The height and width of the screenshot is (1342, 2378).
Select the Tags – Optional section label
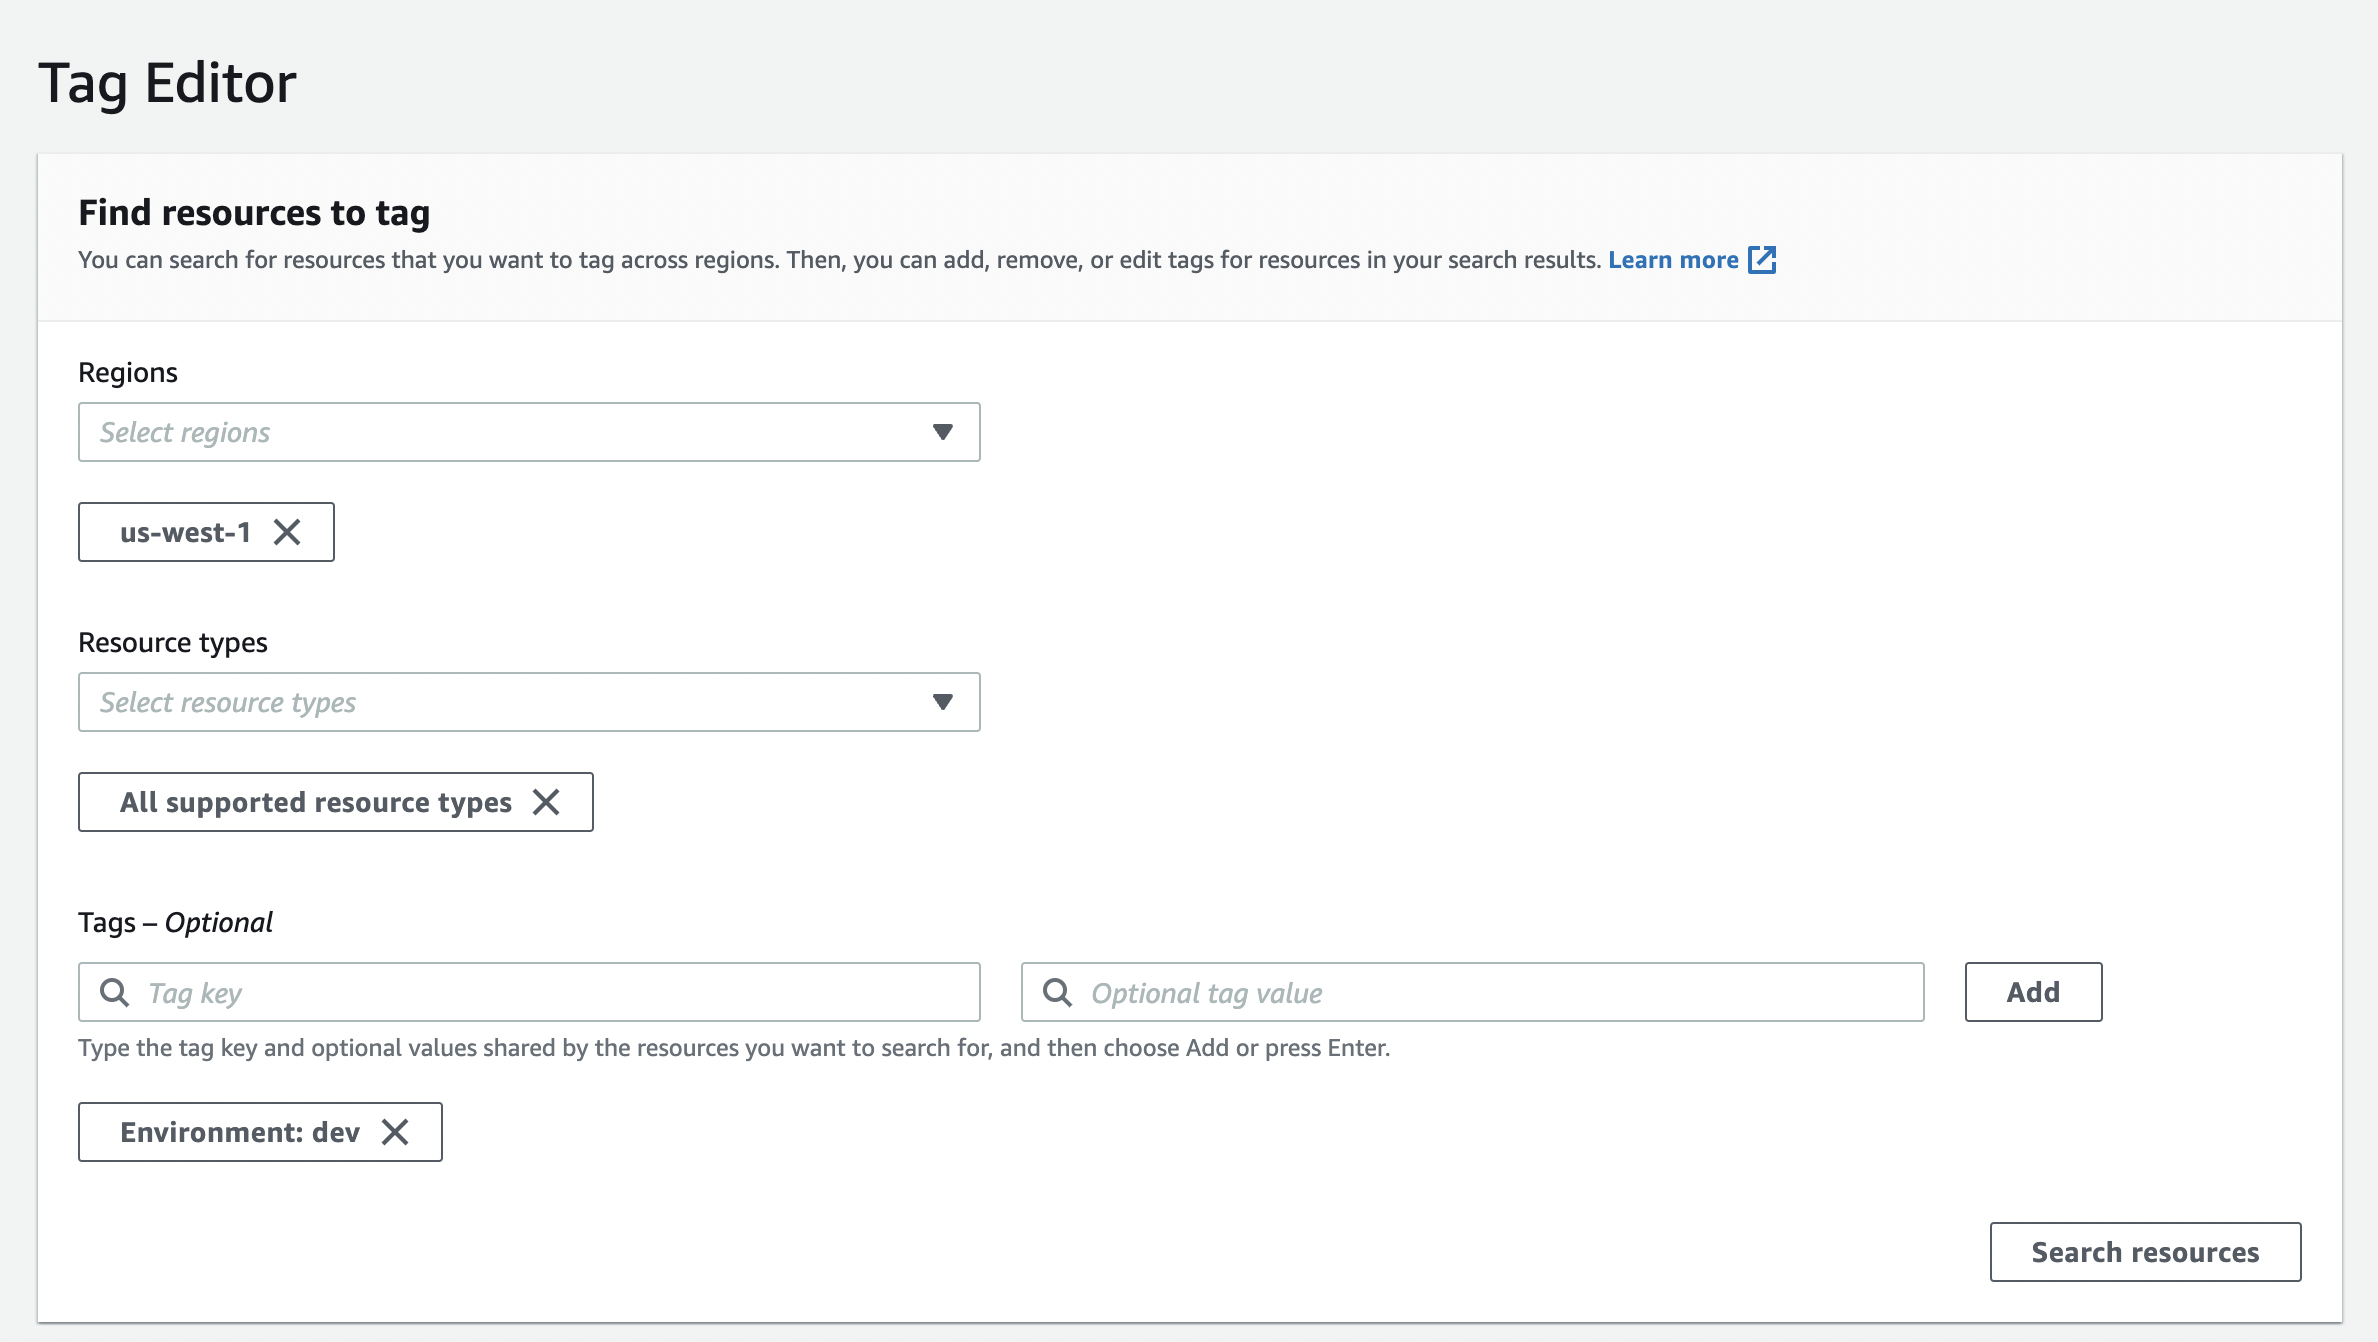(175, 921)
